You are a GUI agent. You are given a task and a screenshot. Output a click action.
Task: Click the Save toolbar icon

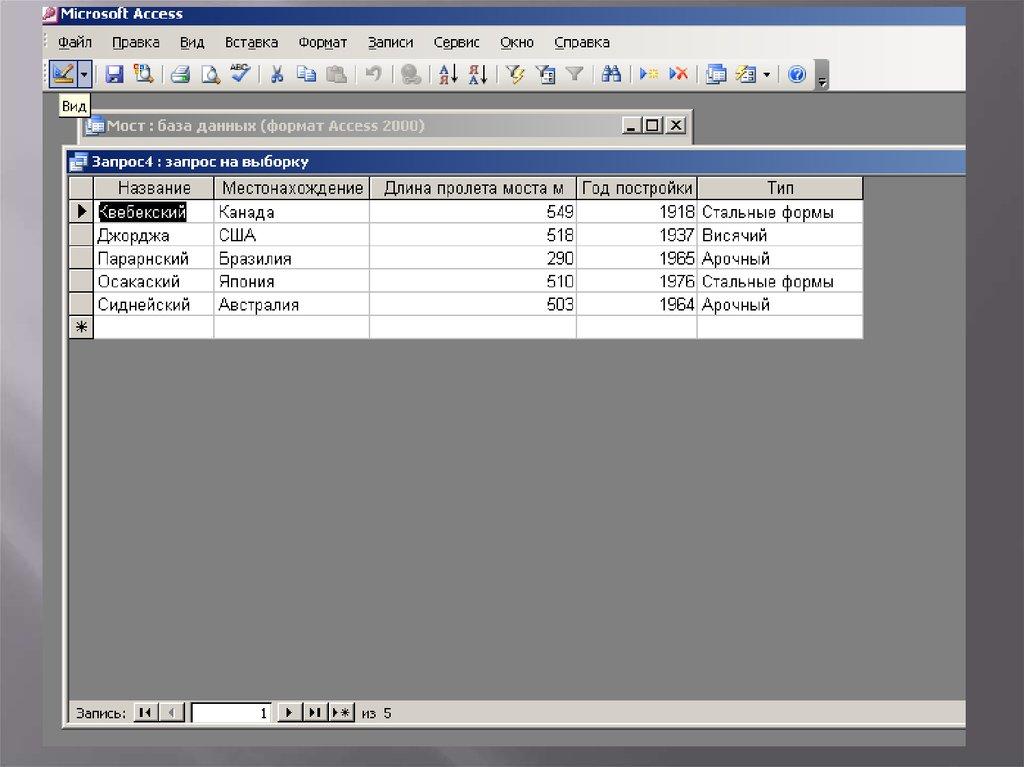point(114,74)
